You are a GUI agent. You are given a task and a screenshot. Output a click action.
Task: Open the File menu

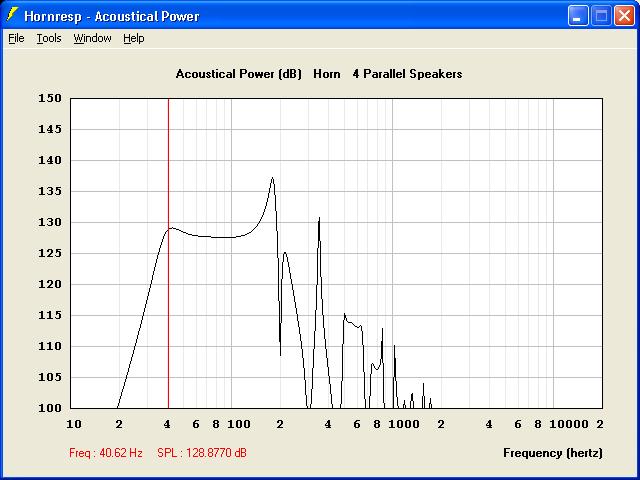(16, 38)
